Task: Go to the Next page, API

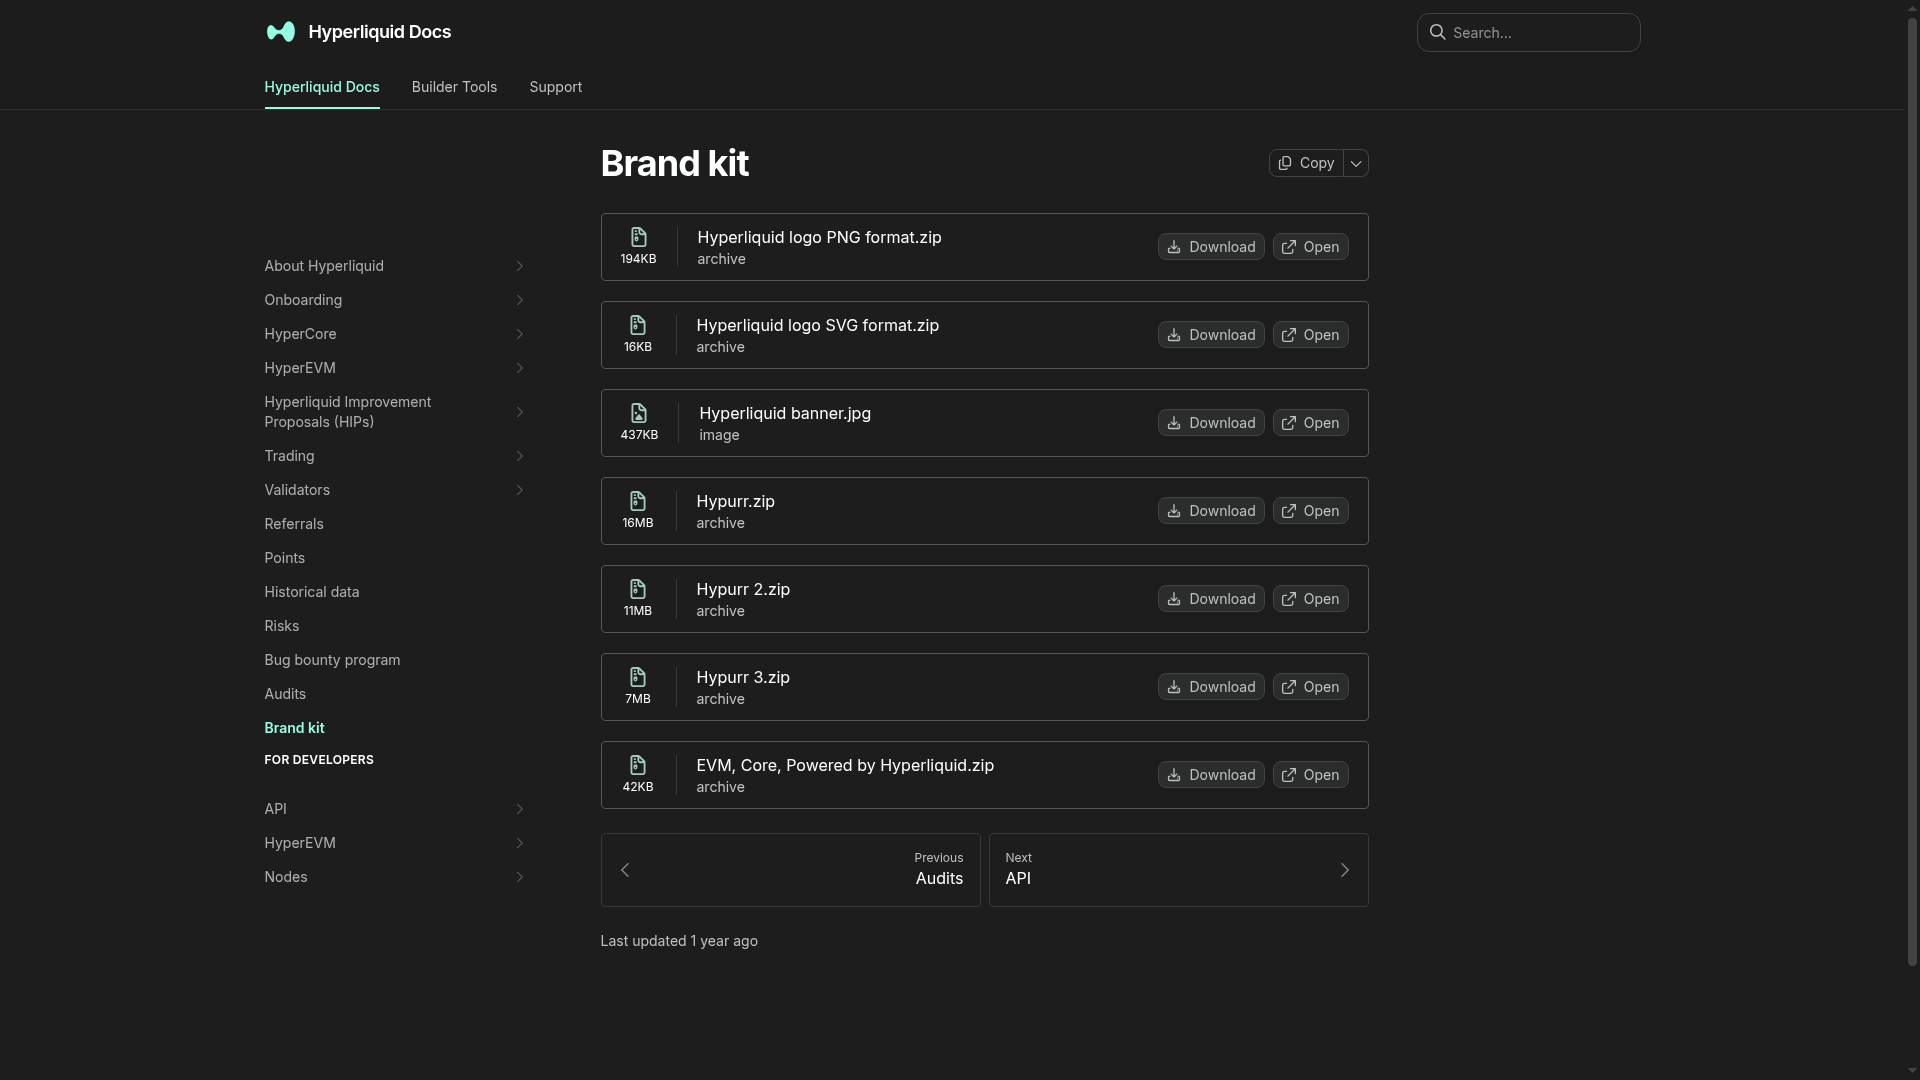Action: click(x=1178, y=870)
